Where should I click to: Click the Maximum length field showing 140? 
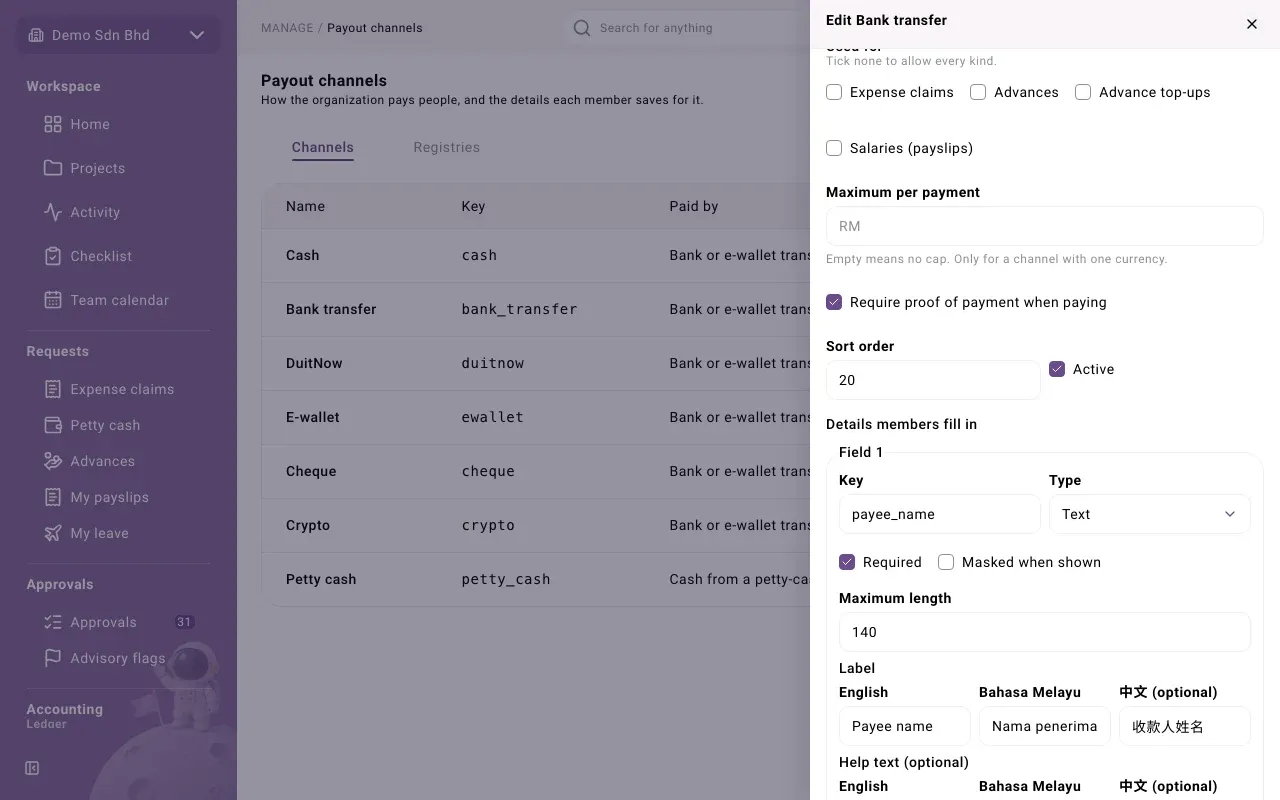1045,632
